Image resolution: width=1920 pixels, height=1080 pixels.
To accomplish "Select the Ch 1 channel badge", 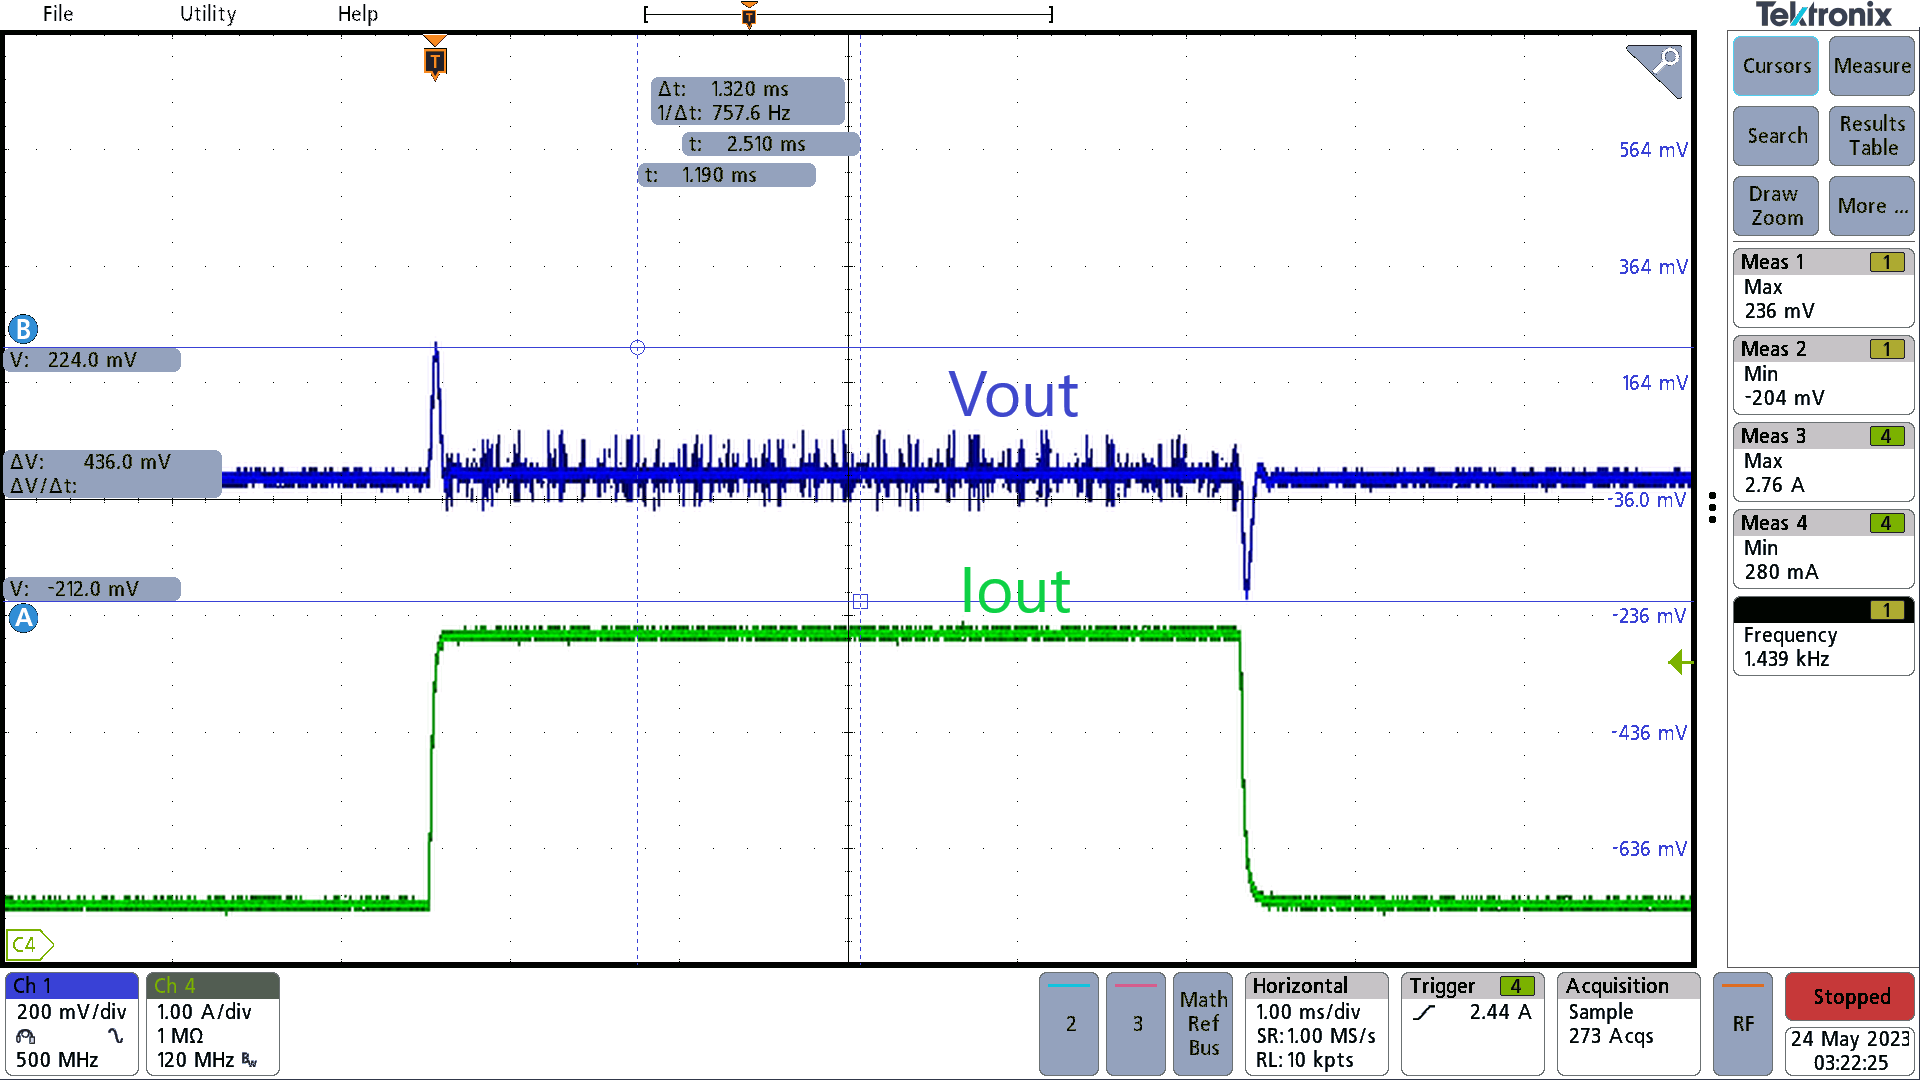I will [70, 1022].
